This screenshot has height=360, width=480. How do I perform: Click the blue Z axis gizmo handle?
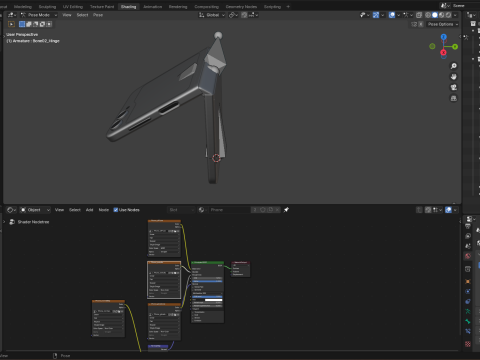(x=444, y=37)
